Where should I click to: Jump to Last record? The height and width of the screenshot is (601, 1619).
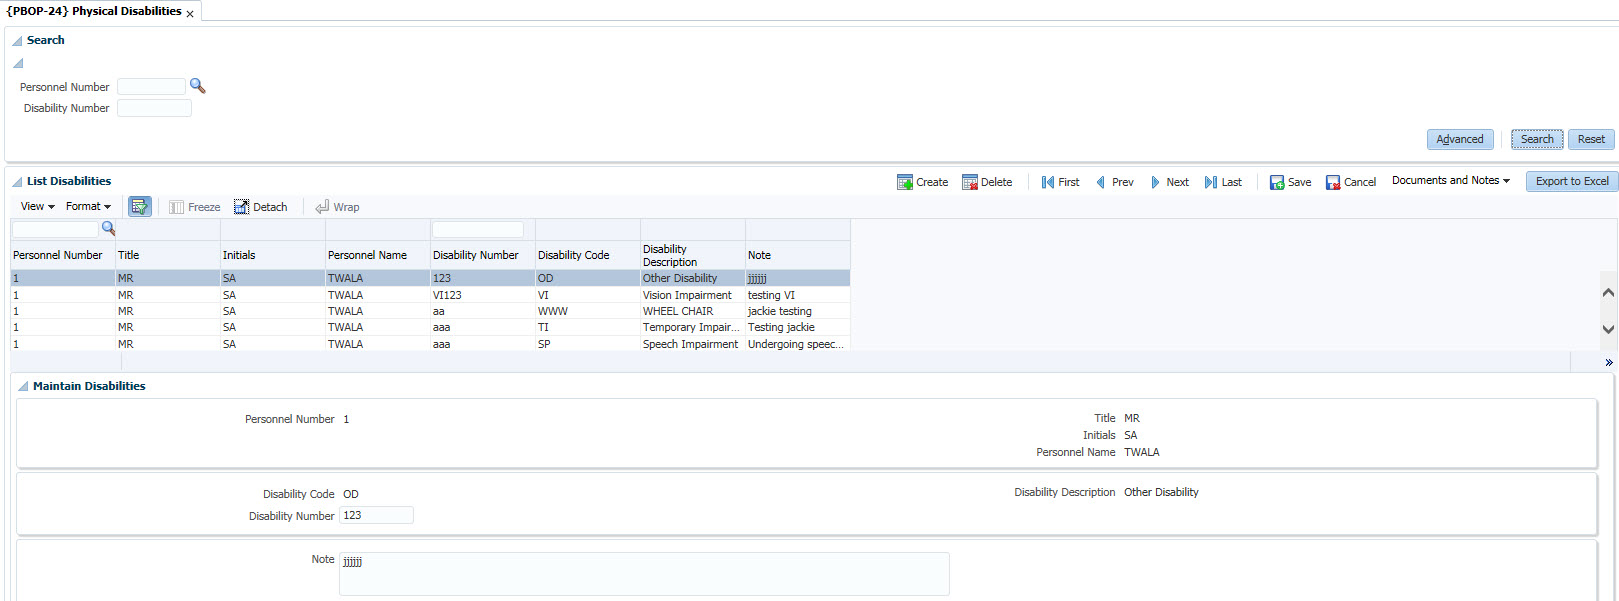pos(1211,182)
